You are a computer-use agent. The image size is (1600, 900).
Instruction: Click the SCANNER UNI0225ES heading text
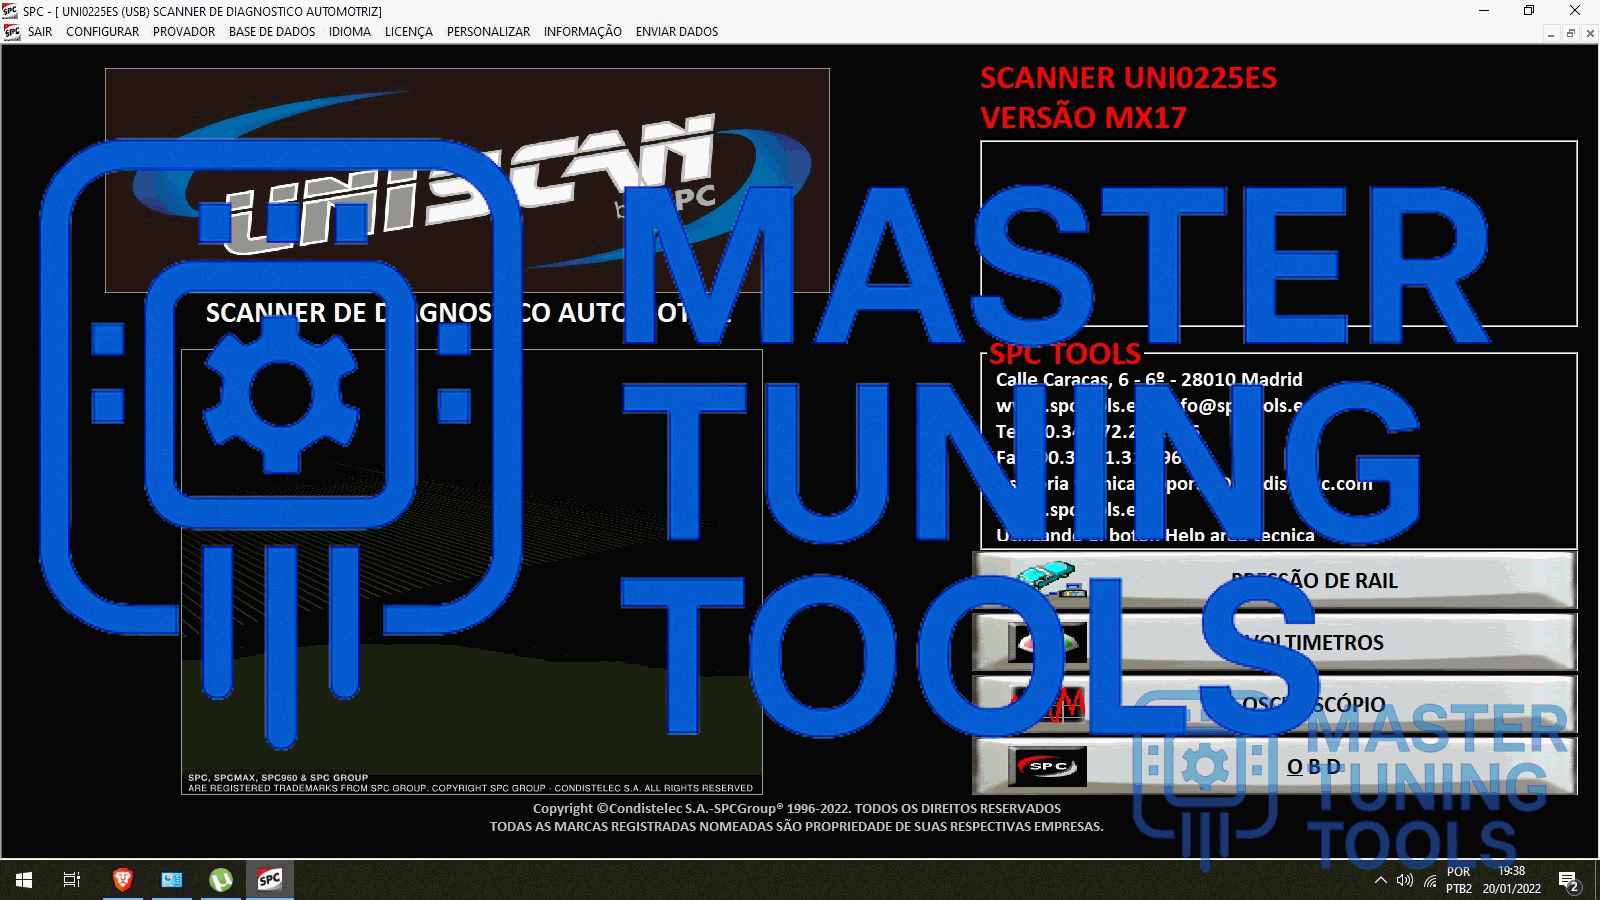click(1128, 78)
